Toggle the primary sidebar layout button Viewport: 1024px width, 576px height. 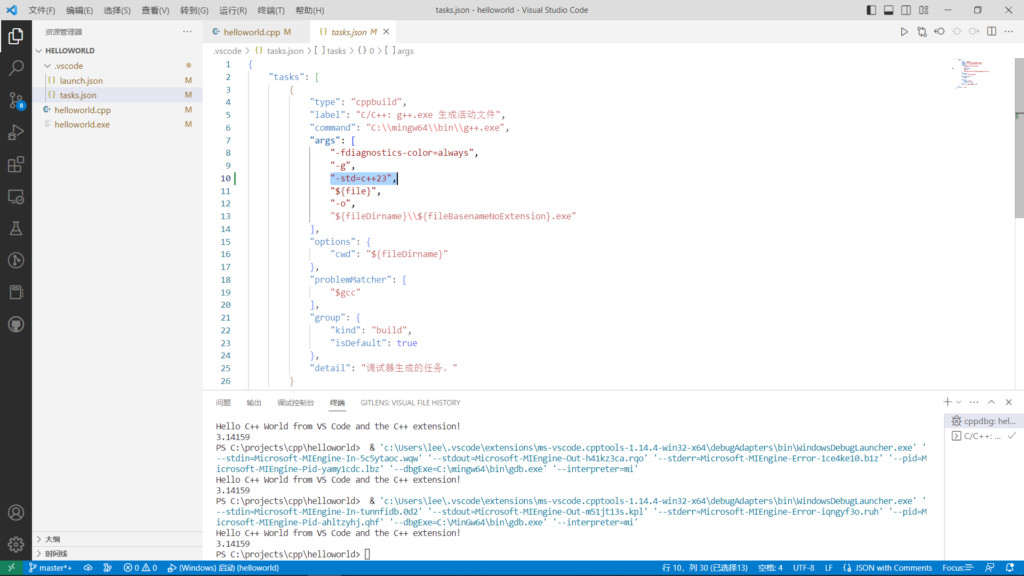(x=869, y=10)
